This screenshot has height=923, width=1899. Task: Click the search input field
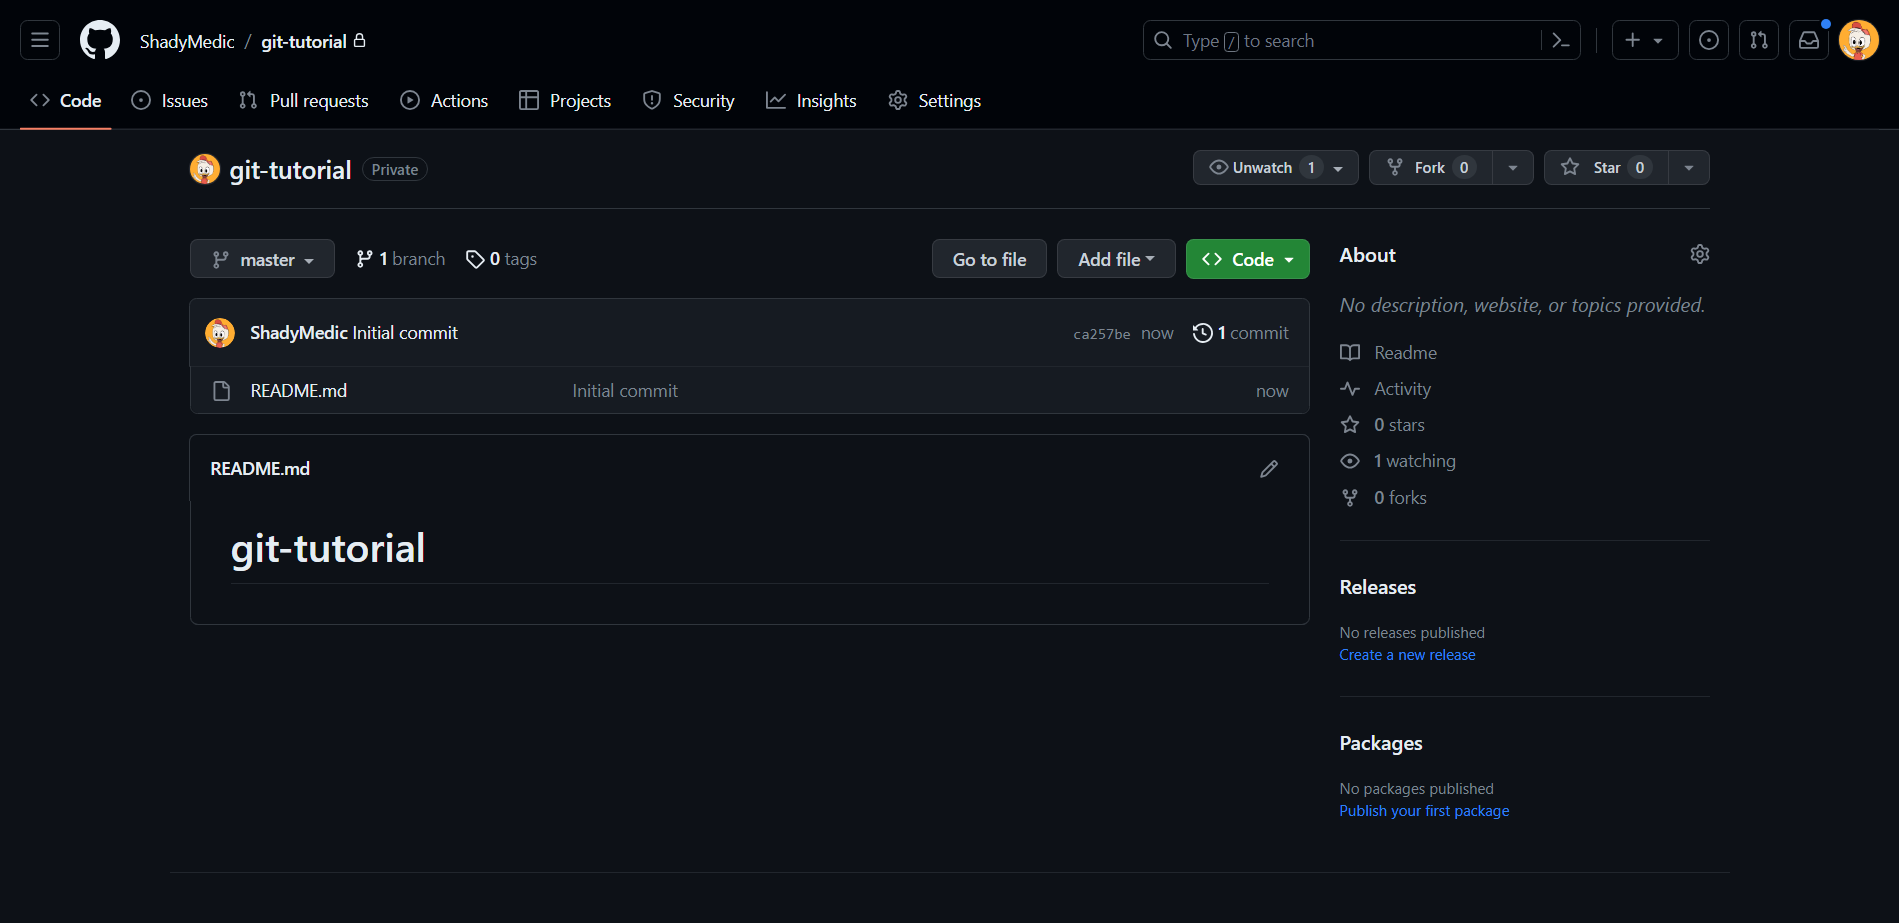pyautogui.click(x=1340, y=41)
